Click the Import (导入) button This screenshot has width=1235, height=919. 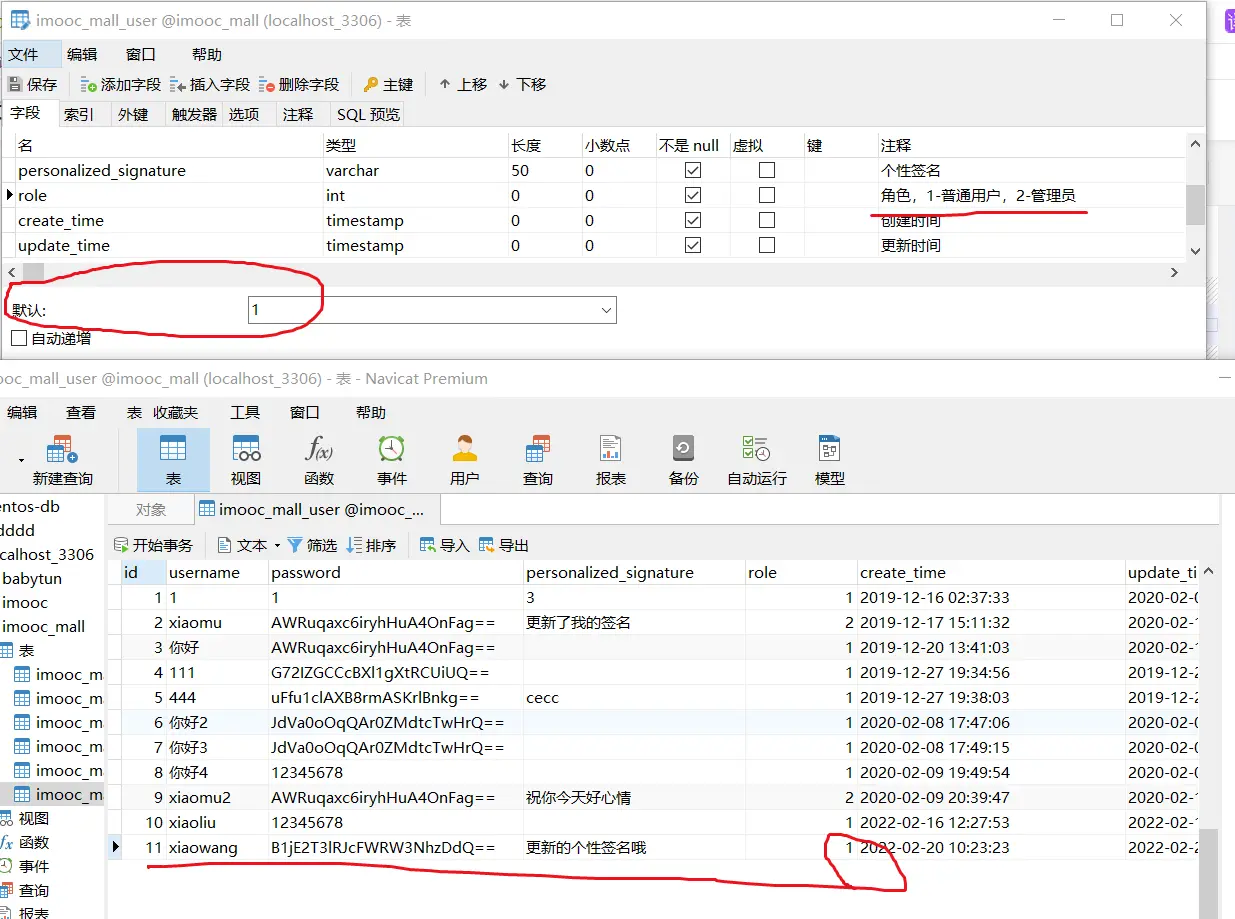[x=445, y=545]
